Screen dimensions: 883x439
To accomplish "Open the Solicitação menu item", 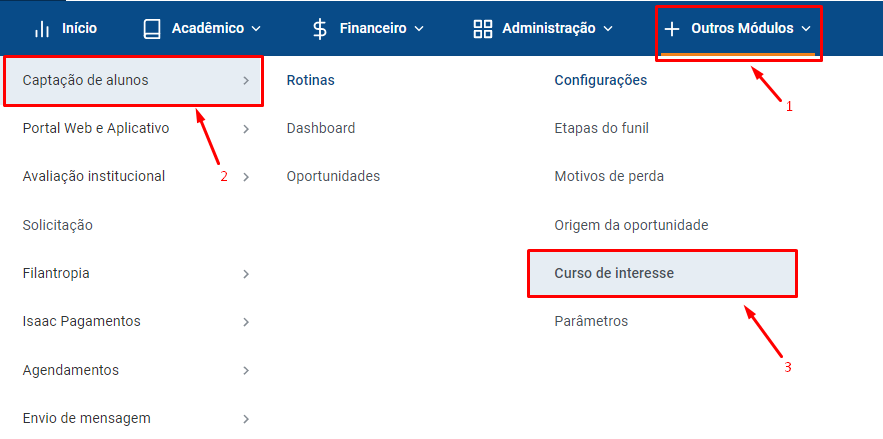I will point(57,226).
